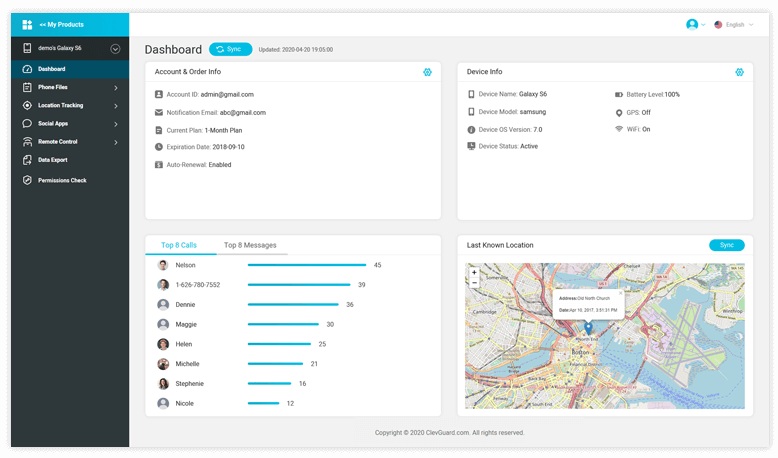Zoom out on the map with minus
This screenshot has width=778, height=458.
point(474,282)
